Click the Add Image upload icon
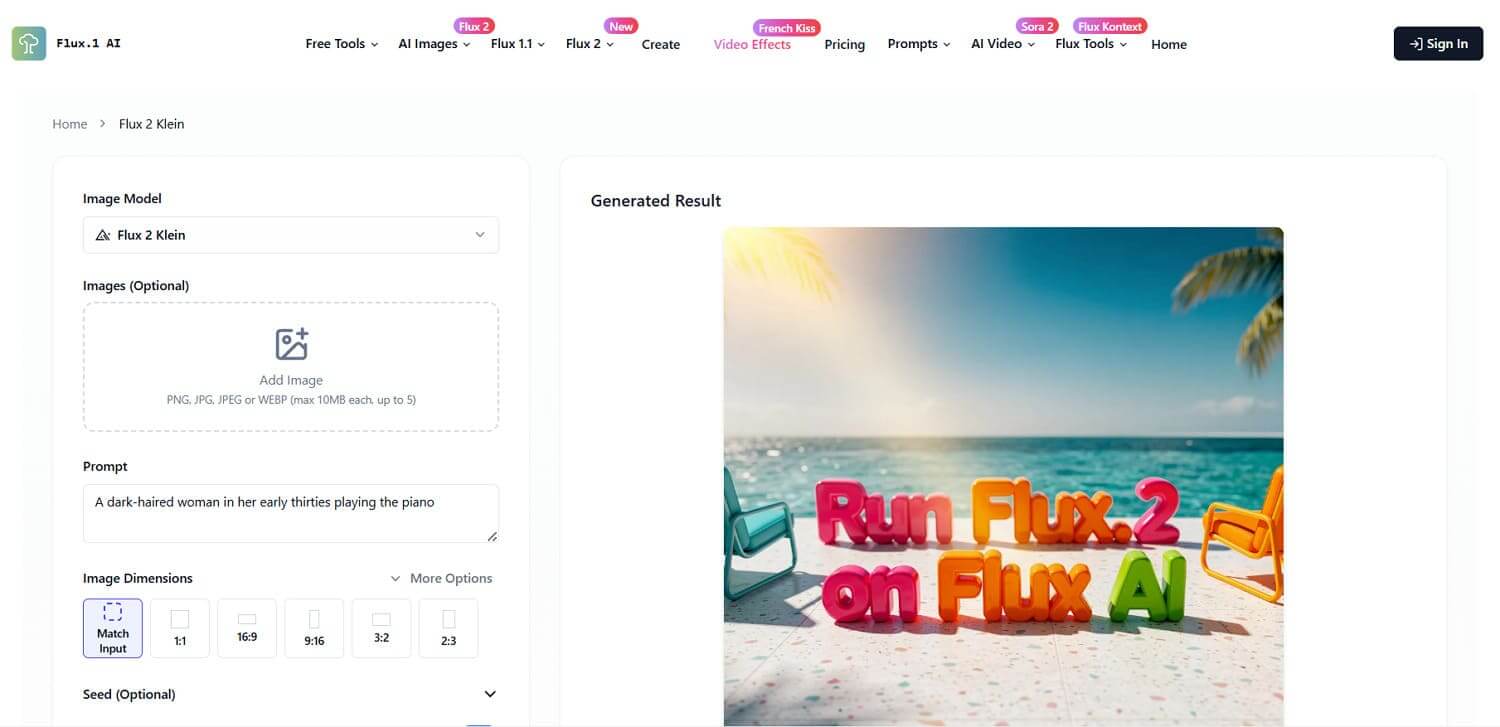Screen dimensions: 1500x727 tap(291, 342)
